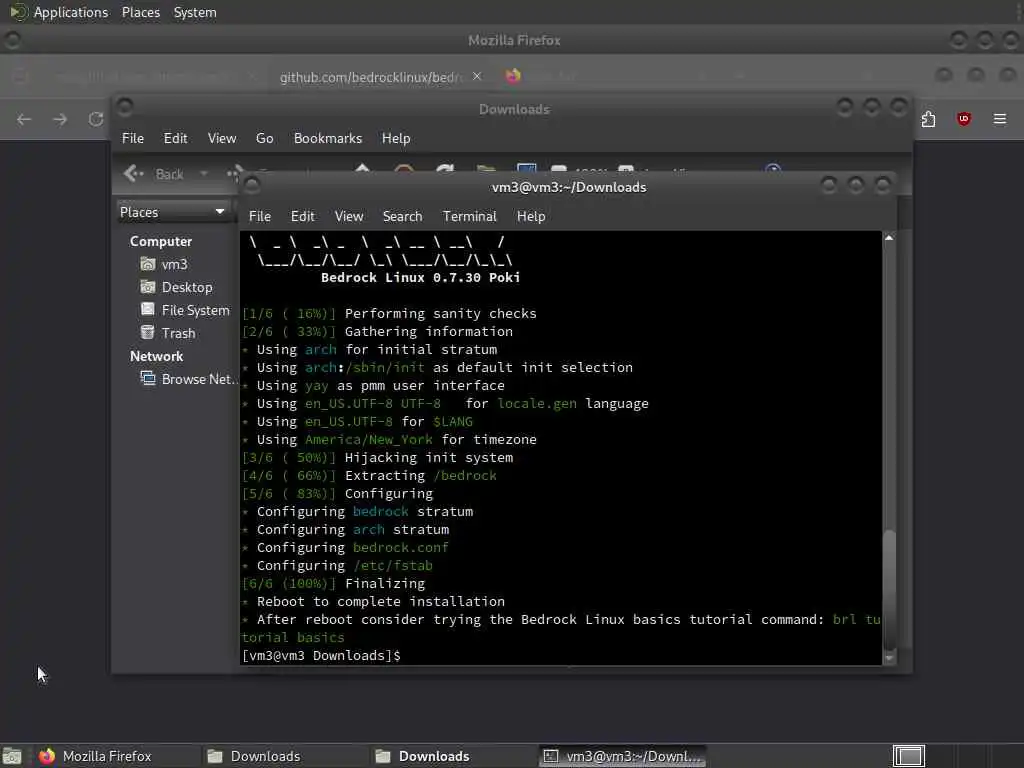
Task: Open the terminal Edit menu
Action: [x=302, y=216]
